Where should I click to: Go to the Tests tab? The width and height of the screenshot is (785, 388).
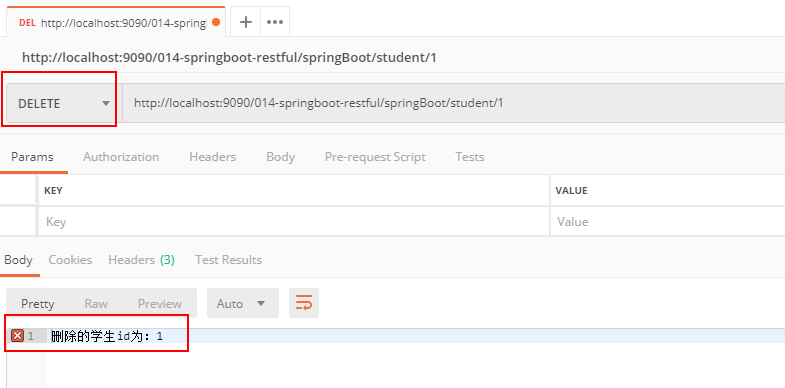(470, 157)
